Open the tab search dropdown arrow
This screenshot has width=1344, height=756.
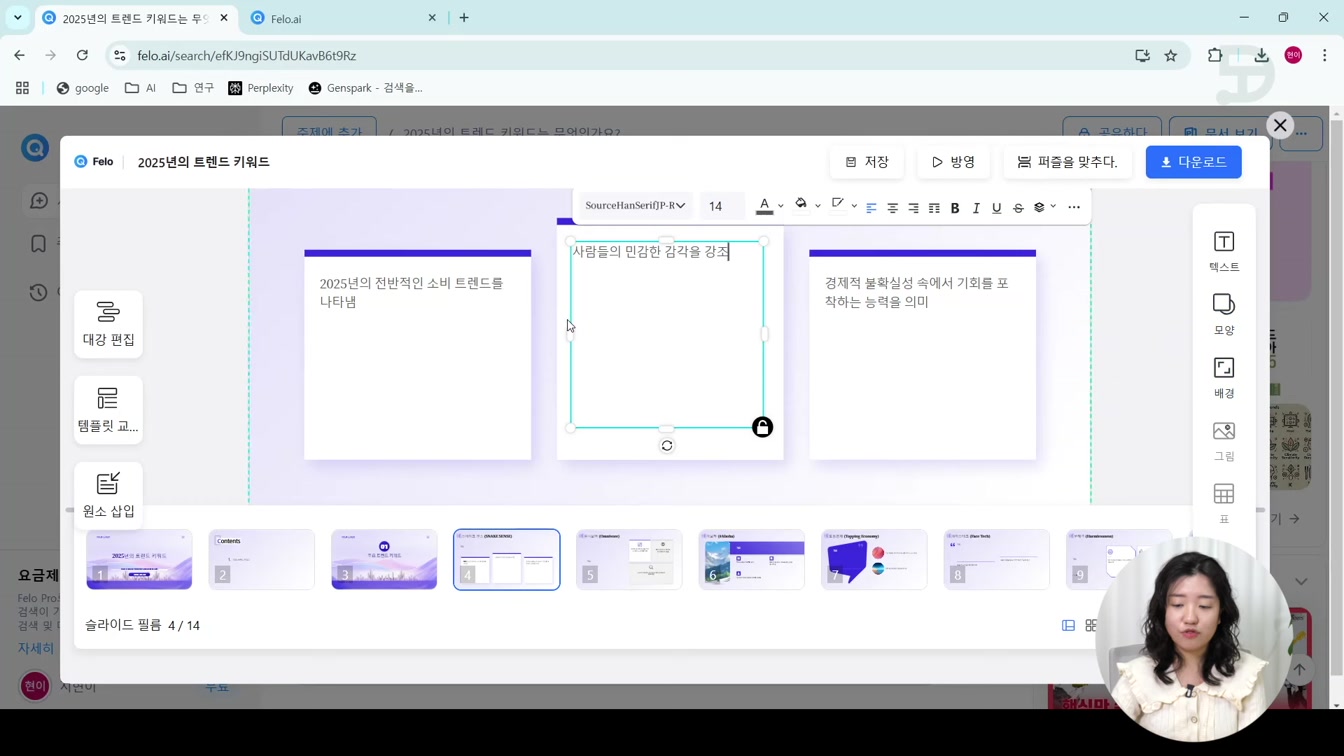(17, 18)
